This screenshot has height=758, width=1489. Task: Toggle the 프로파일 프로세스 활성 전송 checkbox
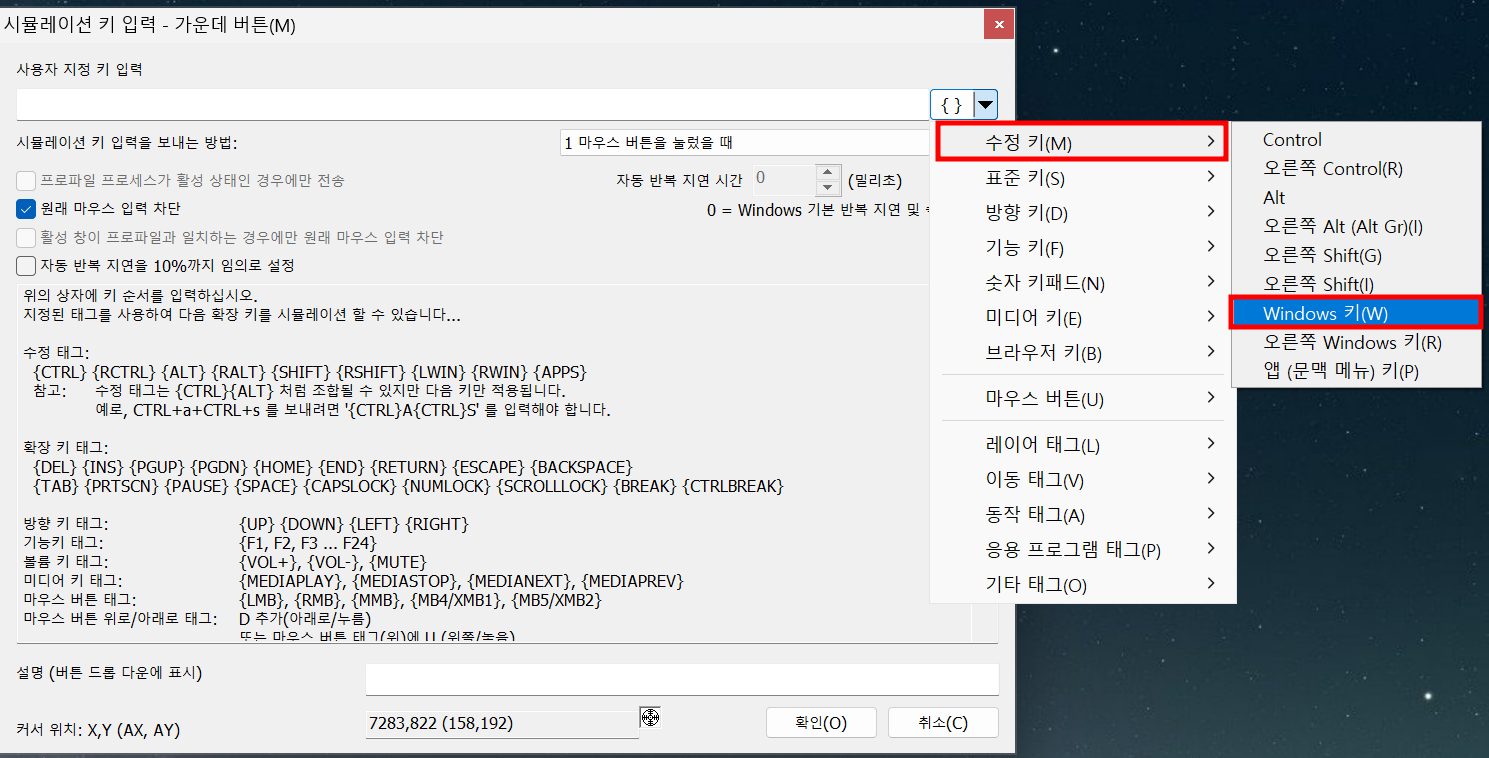pos(25,182)
